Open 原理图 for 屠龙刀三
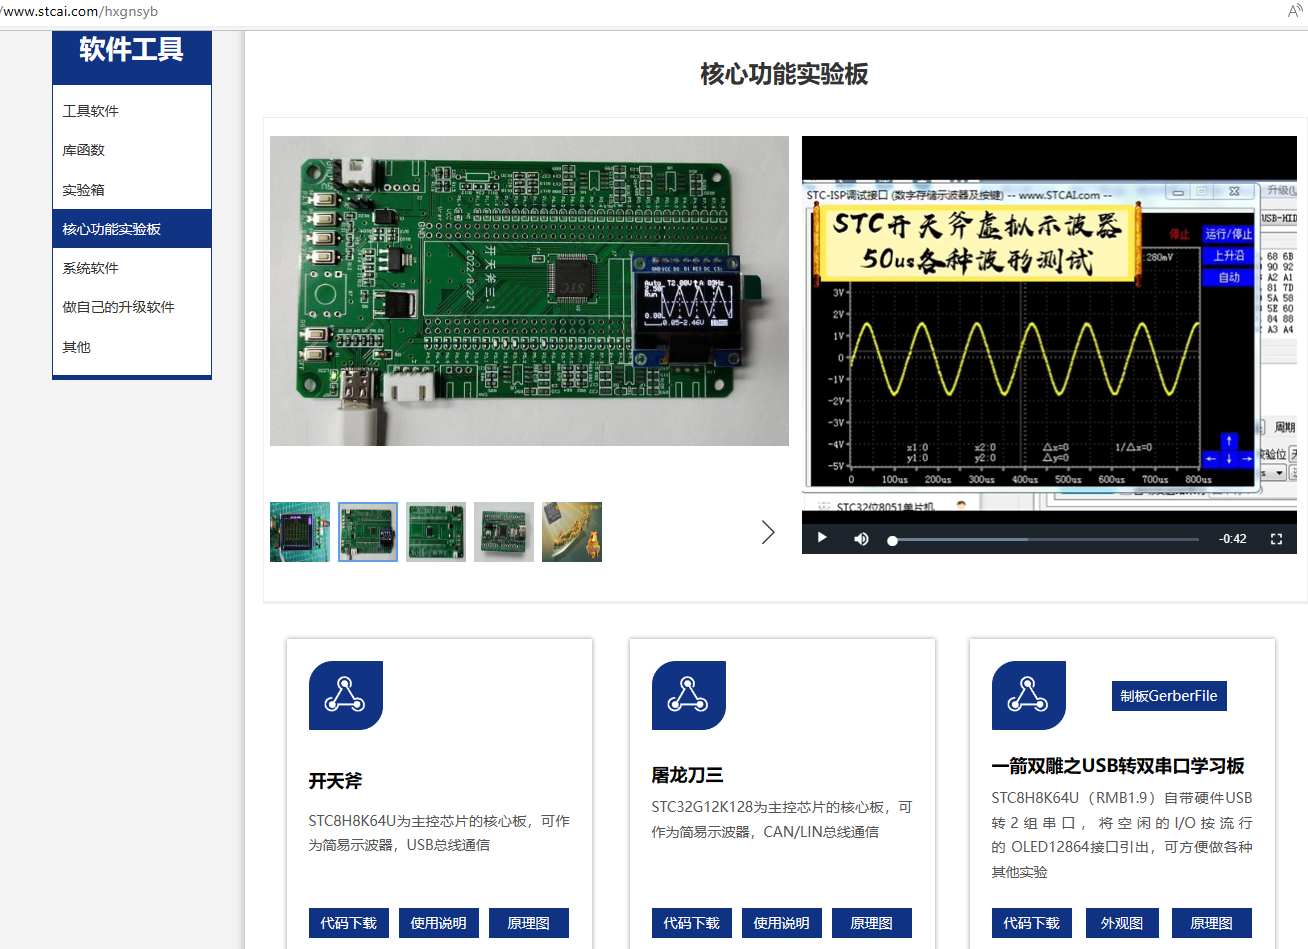Viewport: 1308px width, 949px height. click(872, 923)
